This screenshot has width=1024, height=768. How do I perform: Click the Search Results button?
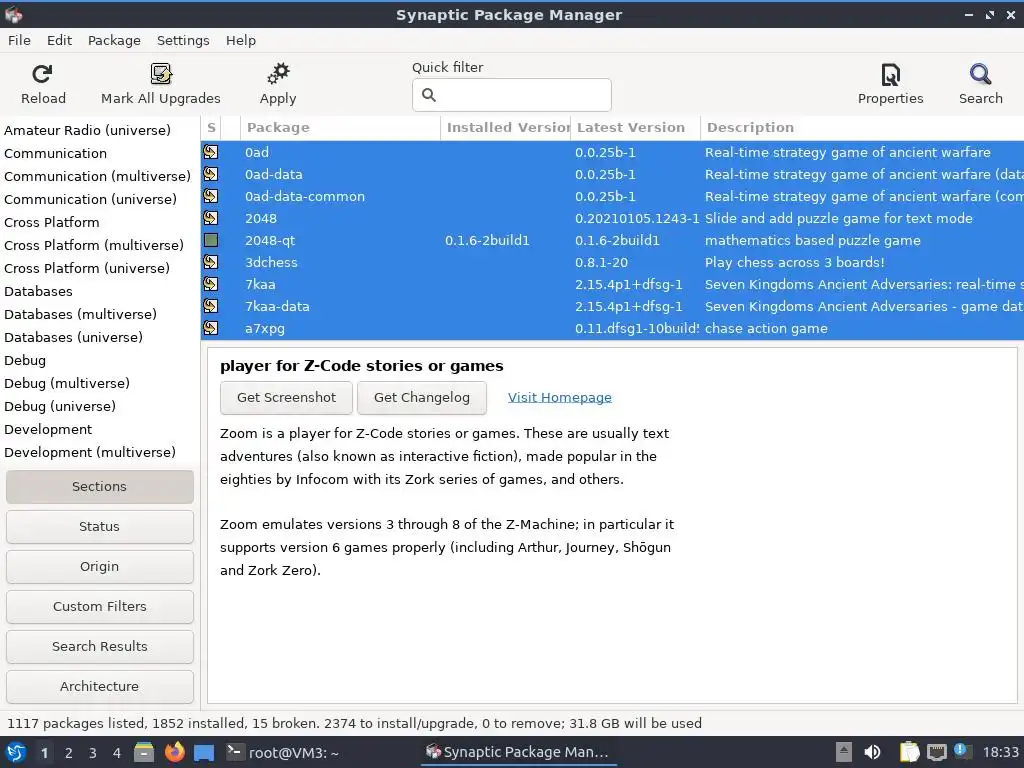pos(100,647)
